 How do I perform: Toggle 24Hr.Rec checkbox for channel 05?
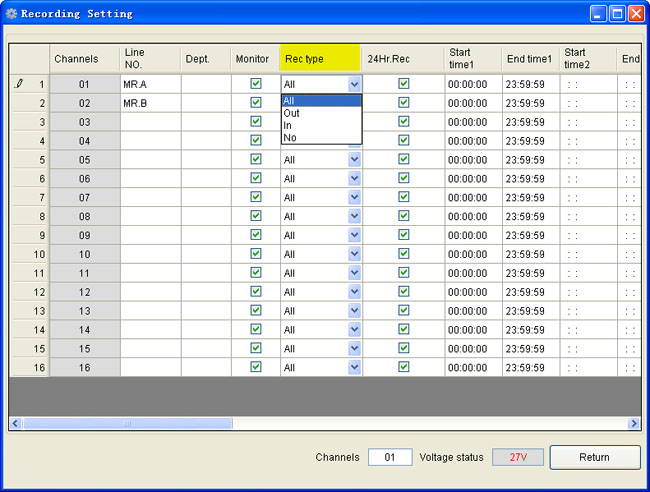tap(404, 159)
